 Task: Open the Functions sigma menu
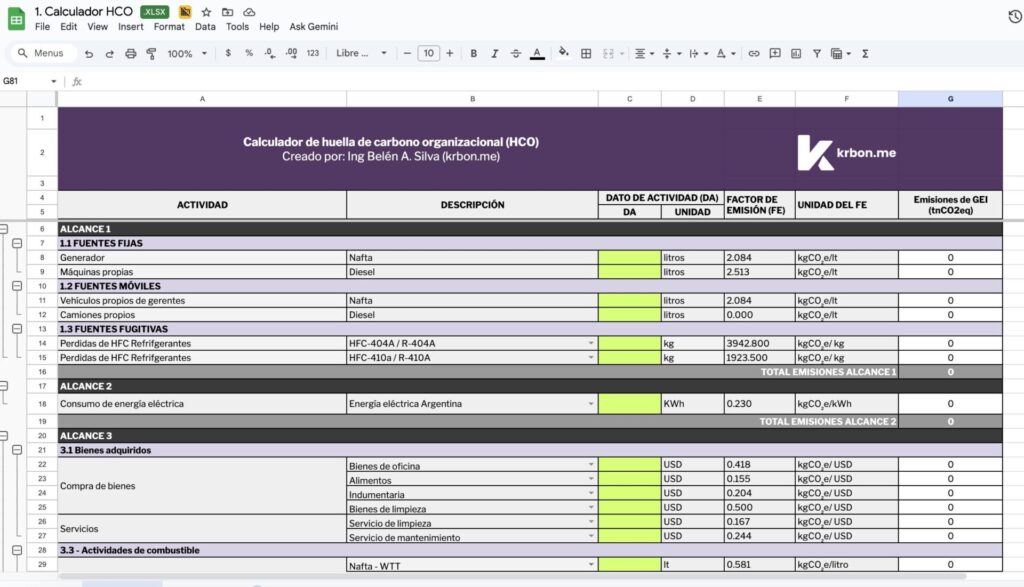tap(864, 53)
